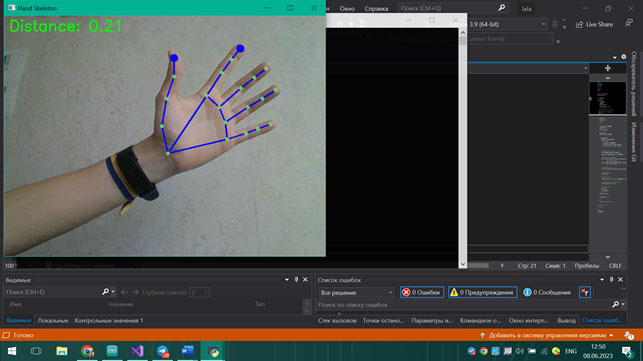Click the split editor plus icon

608,68
